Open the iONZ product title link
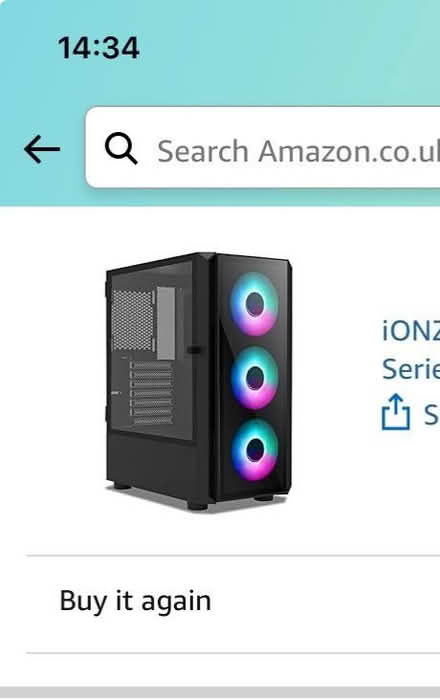Image resolution: width=440 pixels, height=700 pixels. 411,350
